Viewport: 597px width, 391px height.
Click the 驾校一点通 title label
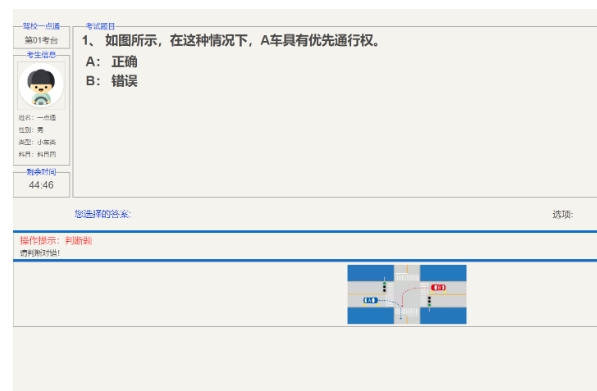pos(42,26)
